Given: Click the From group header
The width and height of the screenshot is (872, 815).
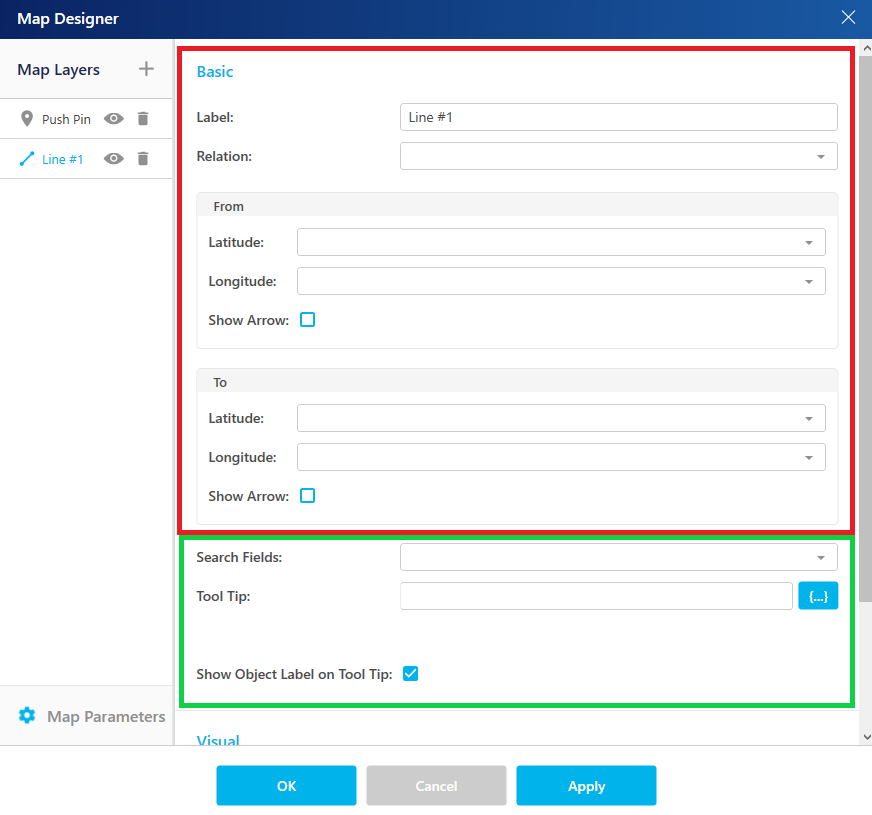Looking at the screenshot, I should coord(517,206).
